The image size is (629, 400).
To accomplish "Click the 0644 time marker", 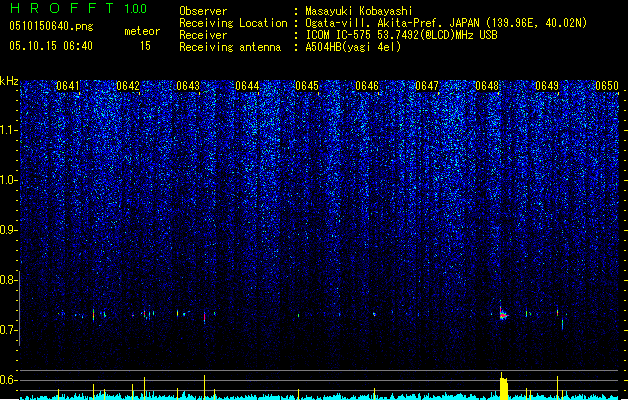I will point(247,86).
